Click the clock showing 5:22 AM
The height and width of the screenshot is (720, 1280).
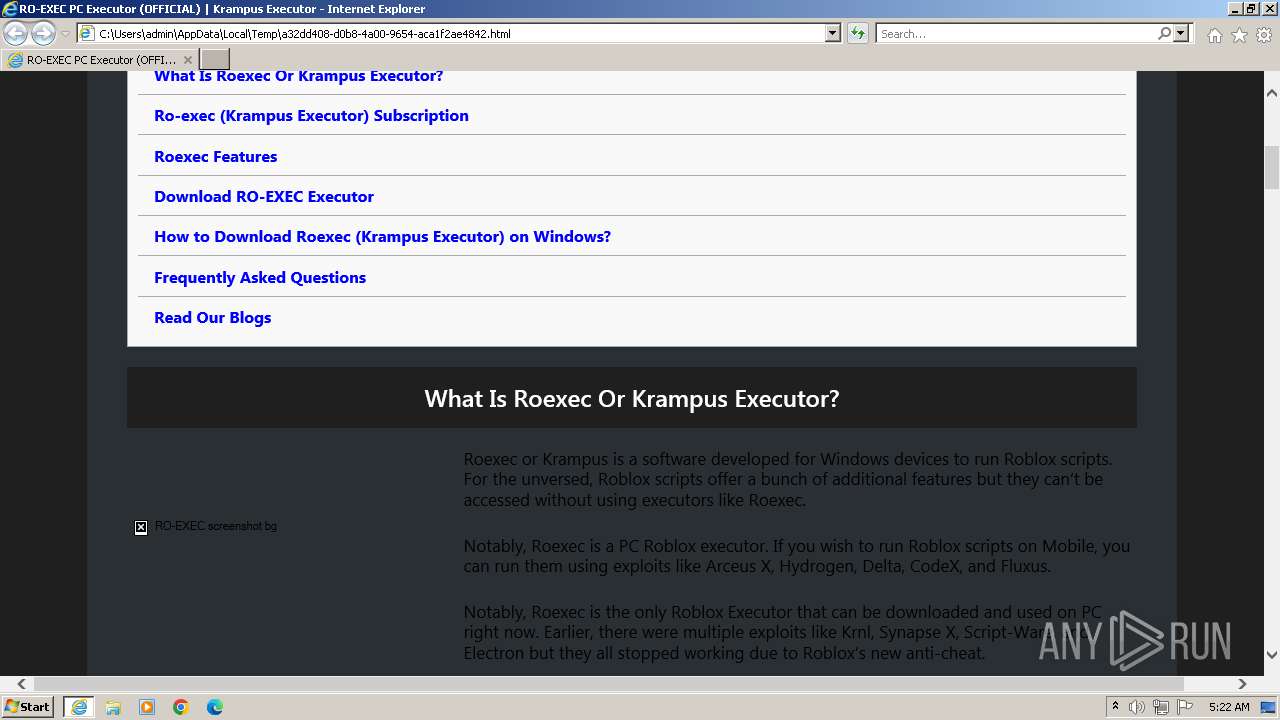point(1229,707)
